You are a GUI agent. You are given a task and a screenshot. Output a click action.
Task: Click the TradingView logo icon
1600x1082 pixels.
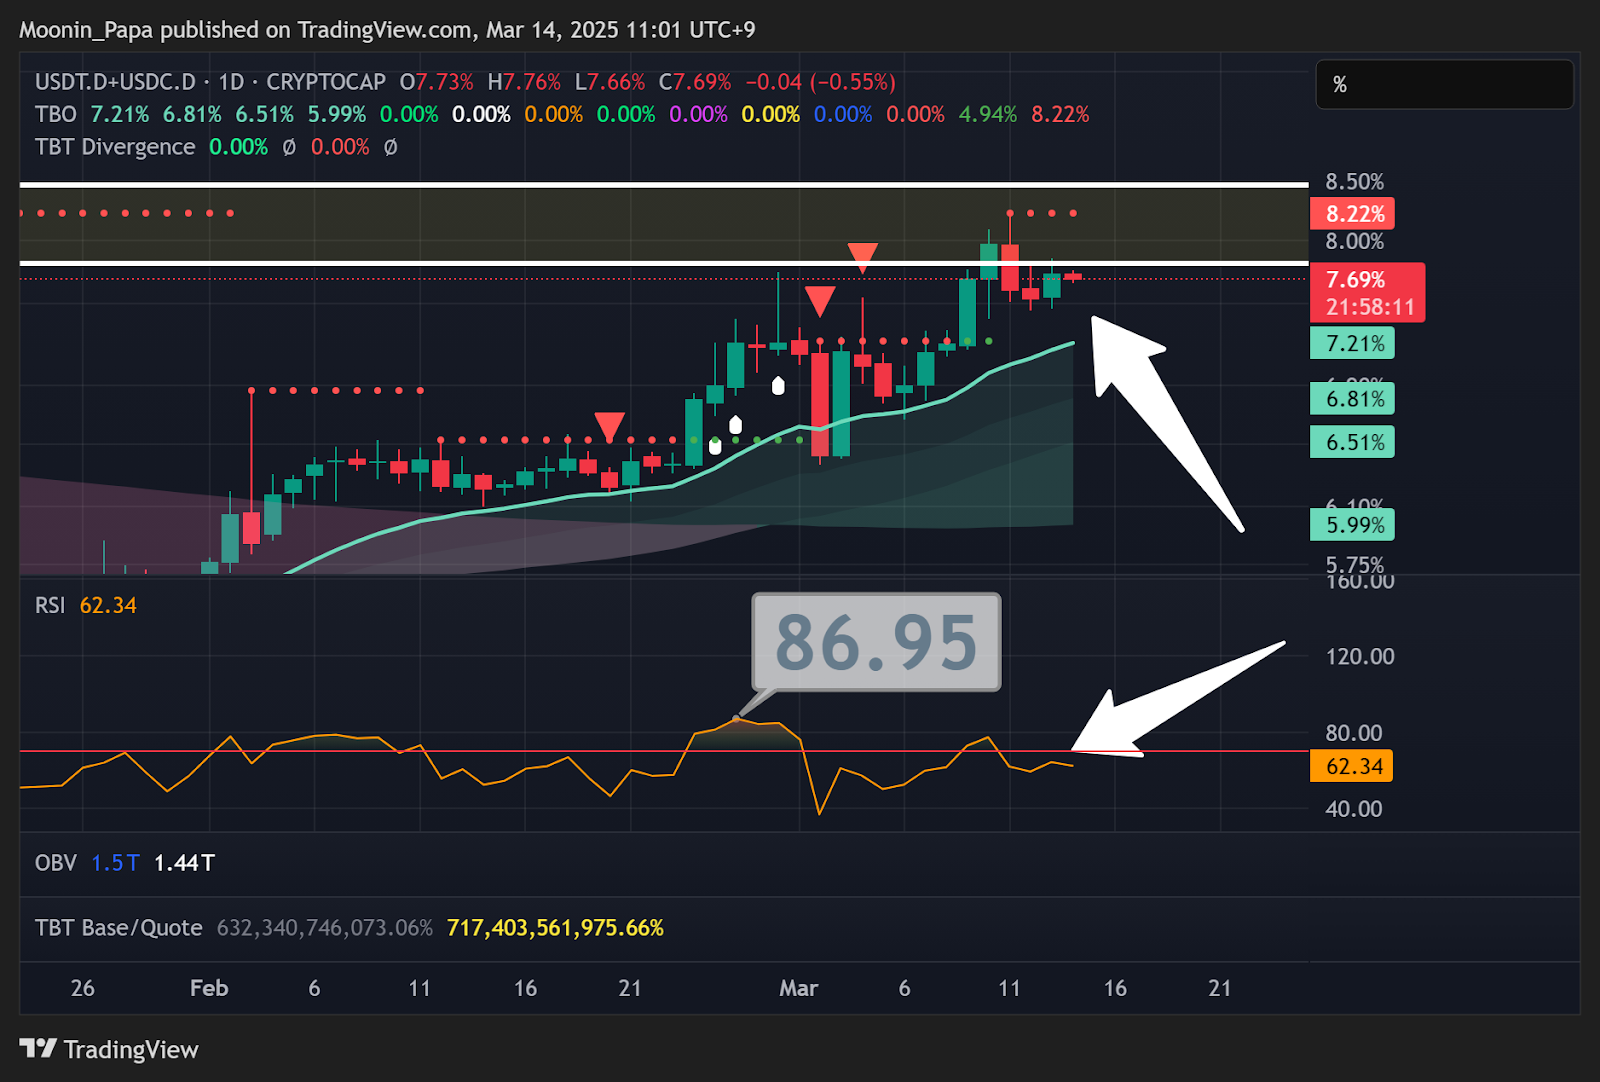coord(38,1048)
